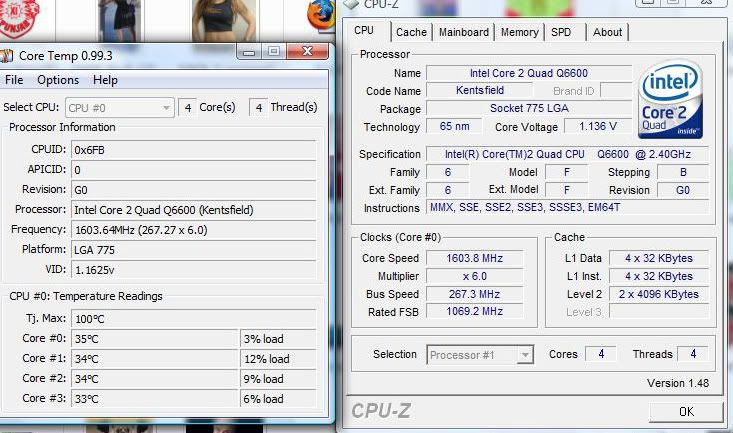Click the Intel Core 2 Quad logo

(670, 99)
